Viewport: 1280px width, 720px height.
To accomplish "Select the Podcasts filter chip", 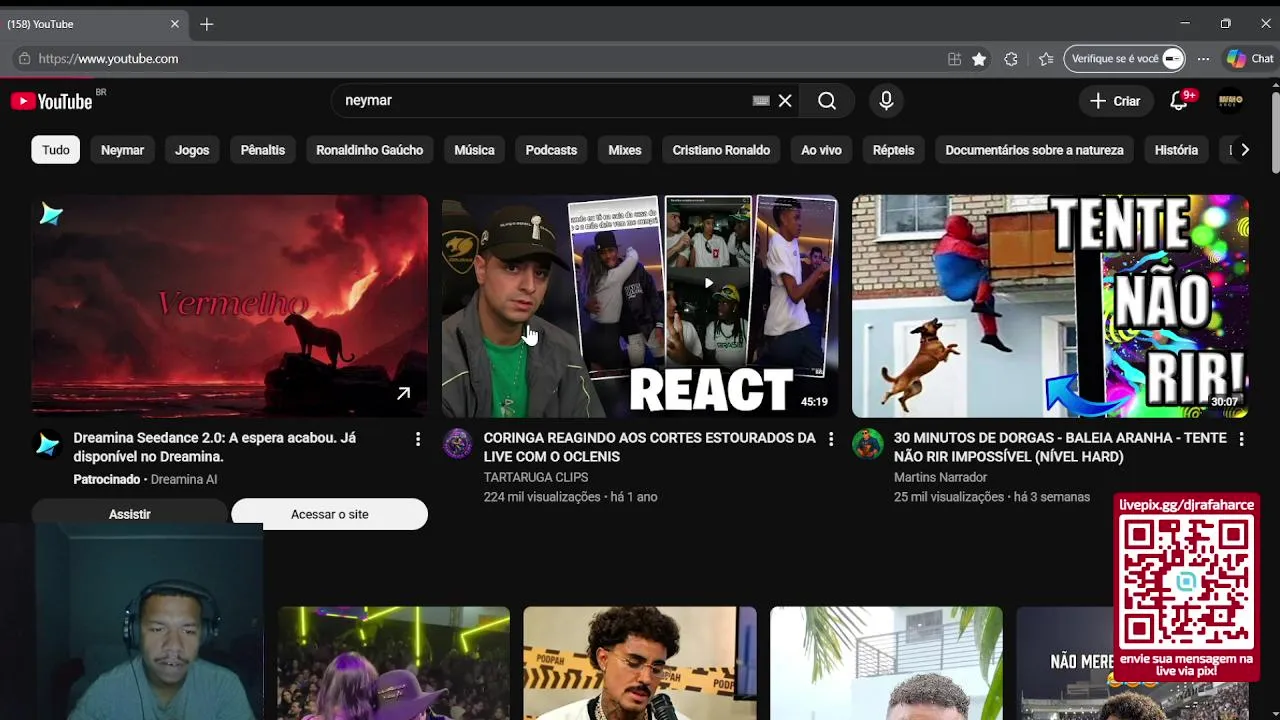I will [551, 150].
